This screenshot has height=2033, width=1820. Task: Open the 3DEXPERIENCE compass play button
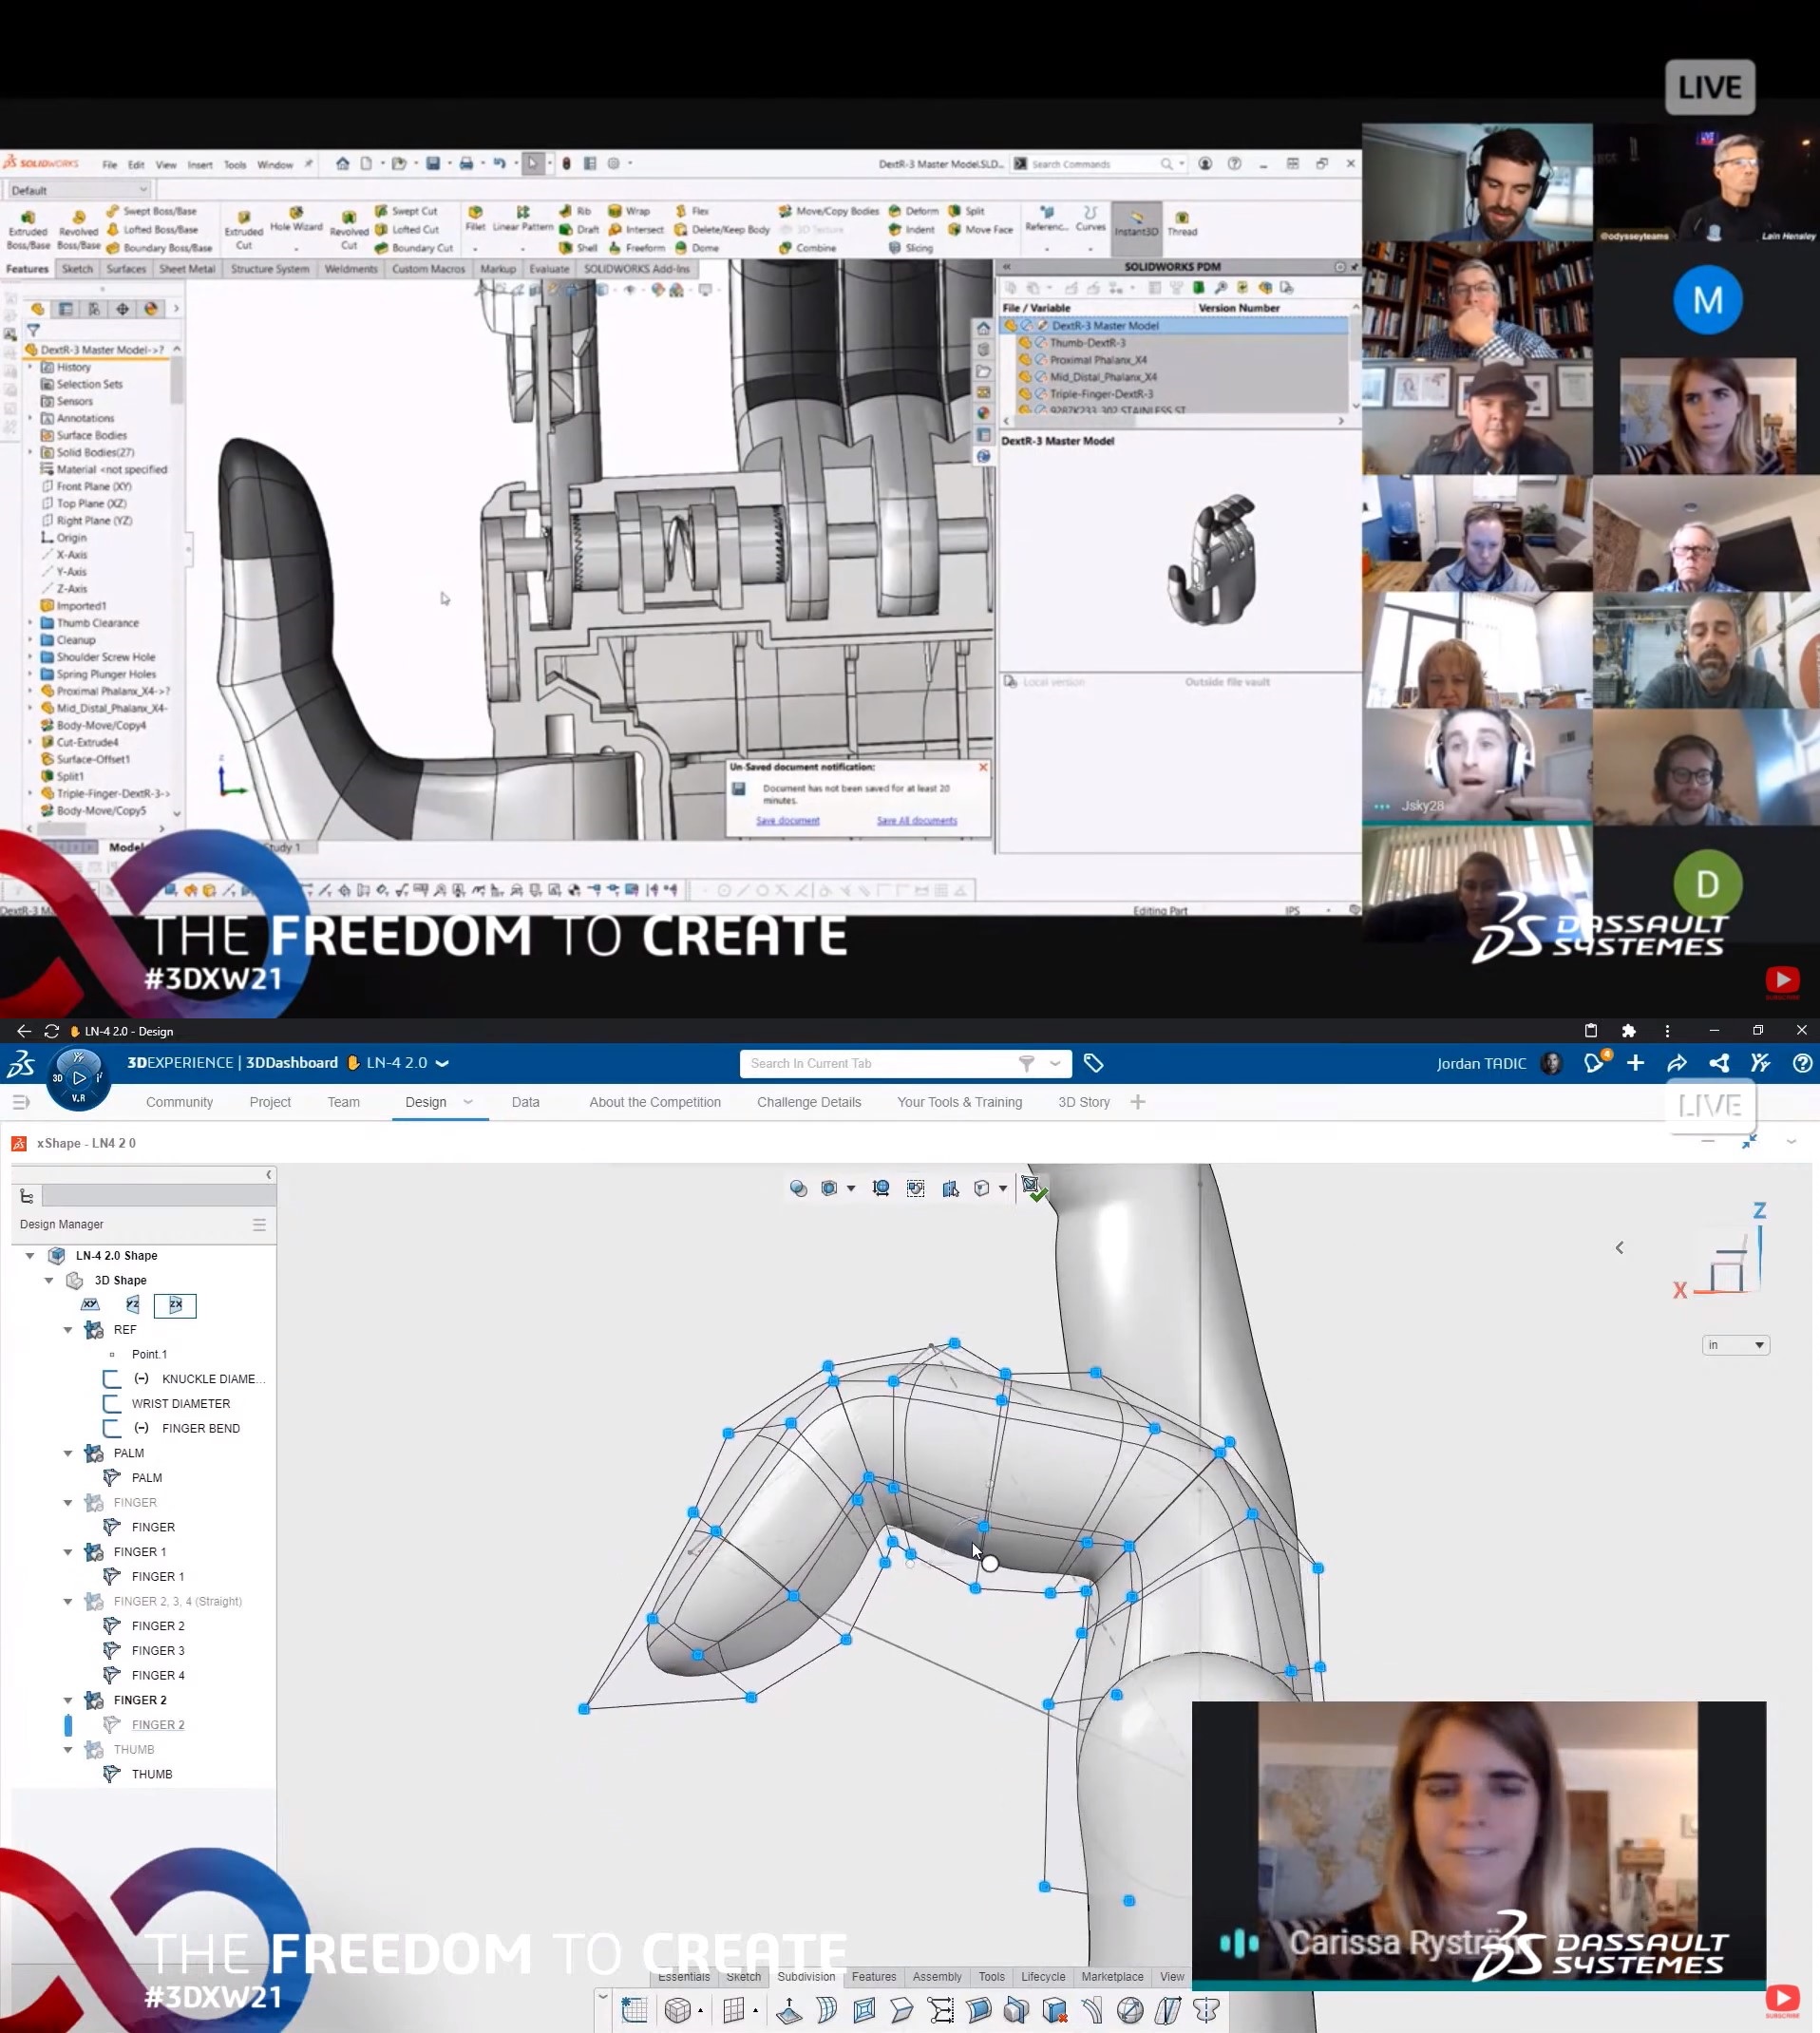[x=79, y=1078]
